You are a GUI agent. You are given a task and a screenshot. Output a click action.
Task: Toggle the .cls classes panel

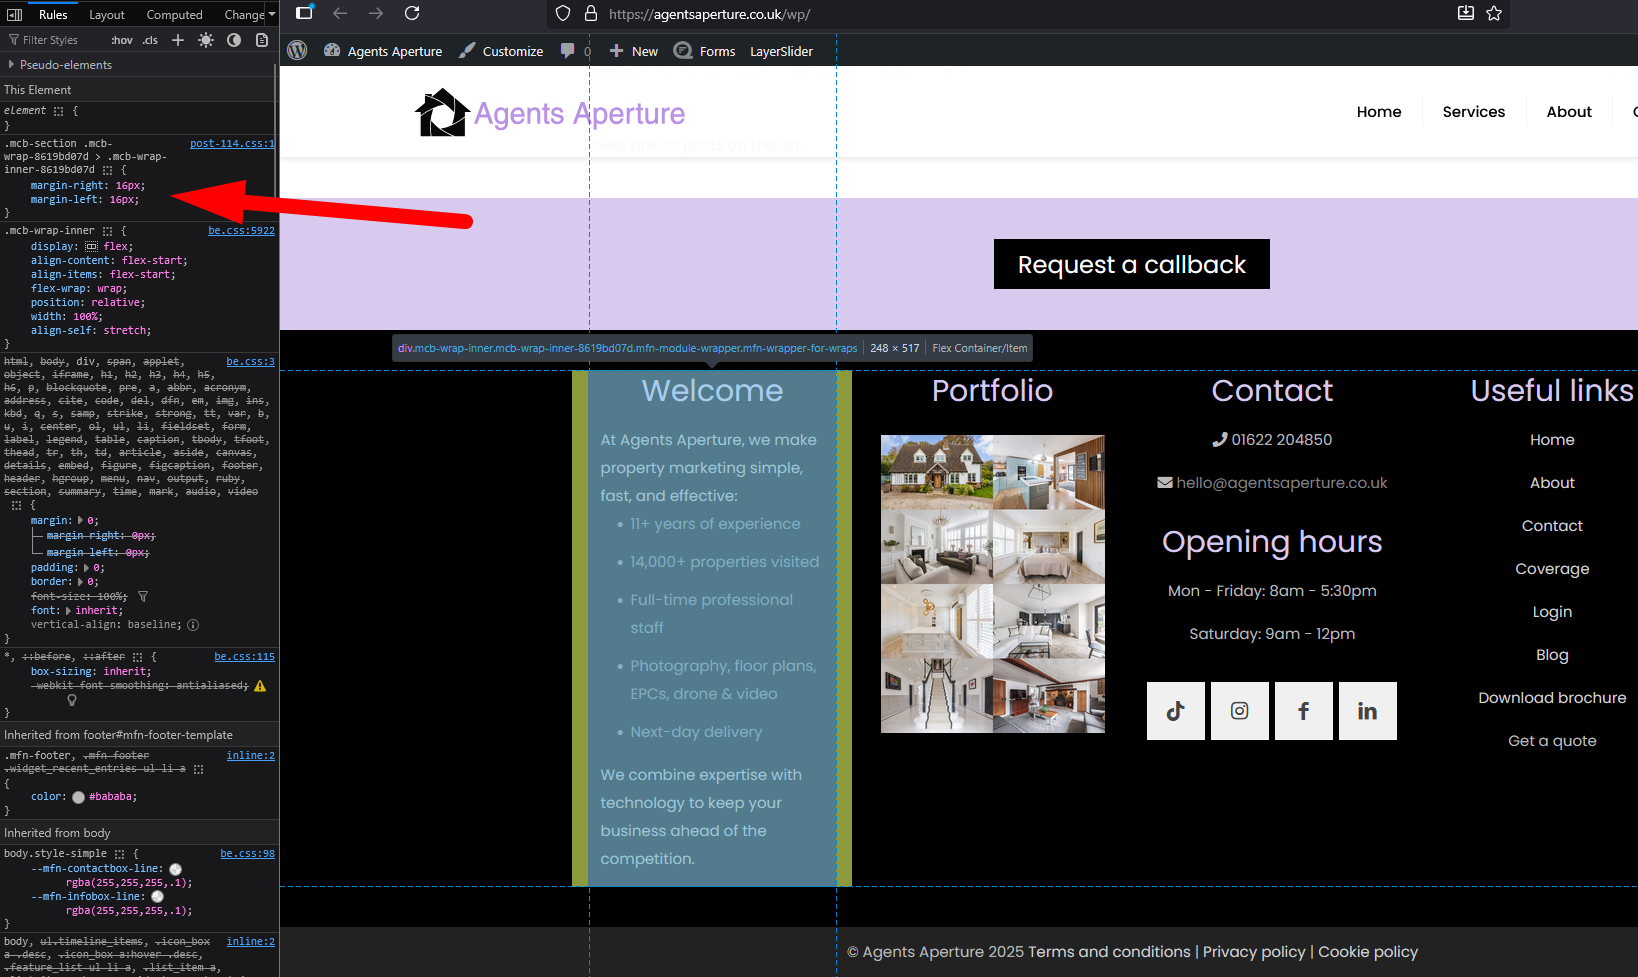[x=150, y=40]
